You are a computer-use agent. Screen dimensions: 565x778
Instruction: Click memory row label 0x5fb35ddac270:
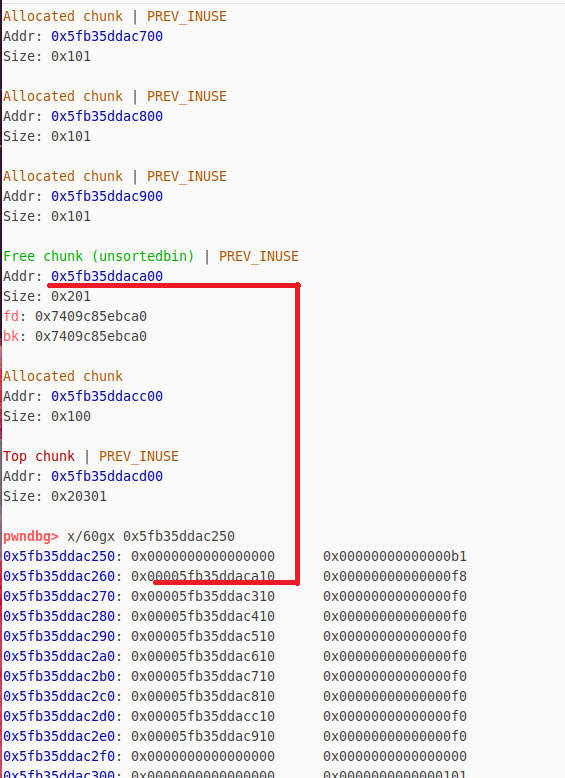(x=63, y=596)
